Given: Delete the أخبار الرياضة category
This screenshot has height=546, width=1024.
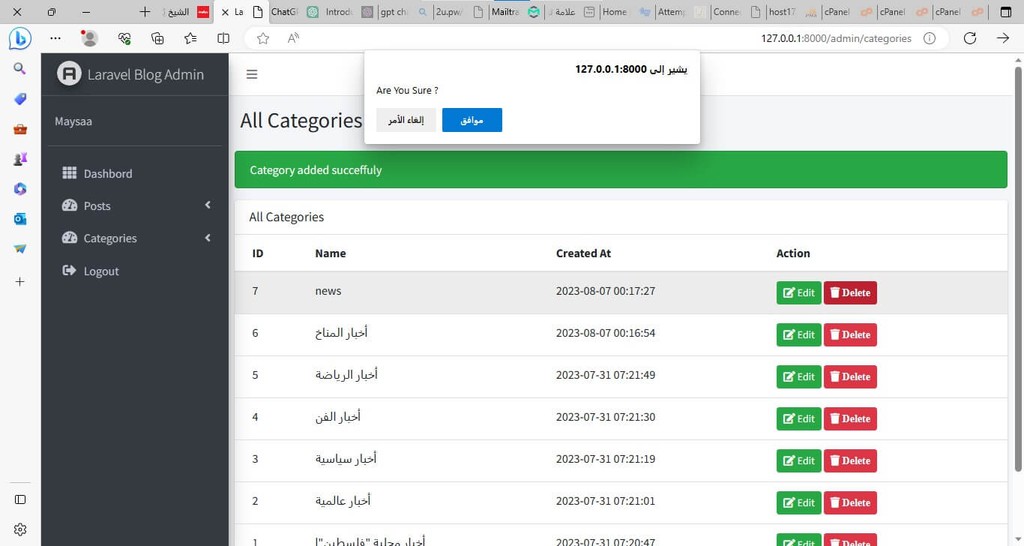Looking at the screenshot, I should 850,377.
